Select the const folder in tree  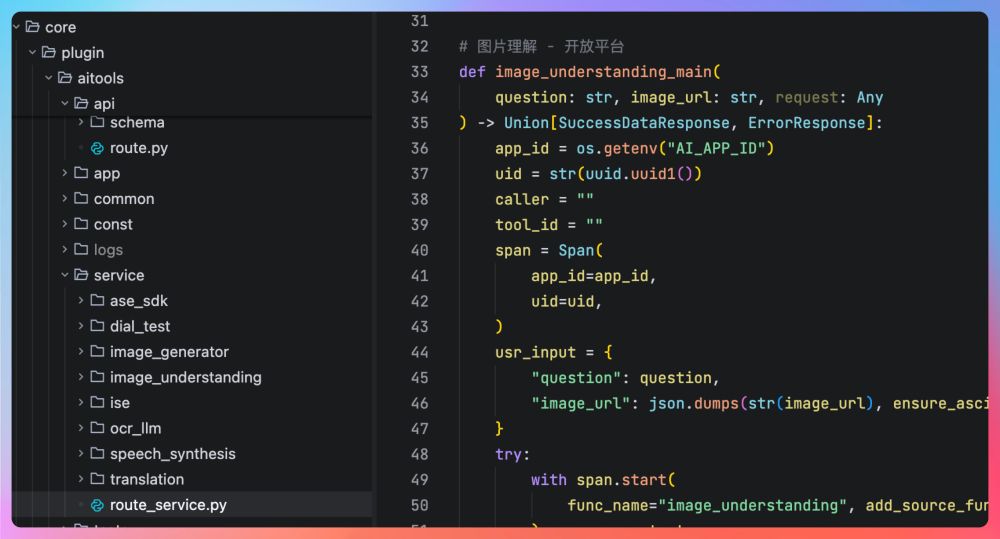click(x=113, y=225)
